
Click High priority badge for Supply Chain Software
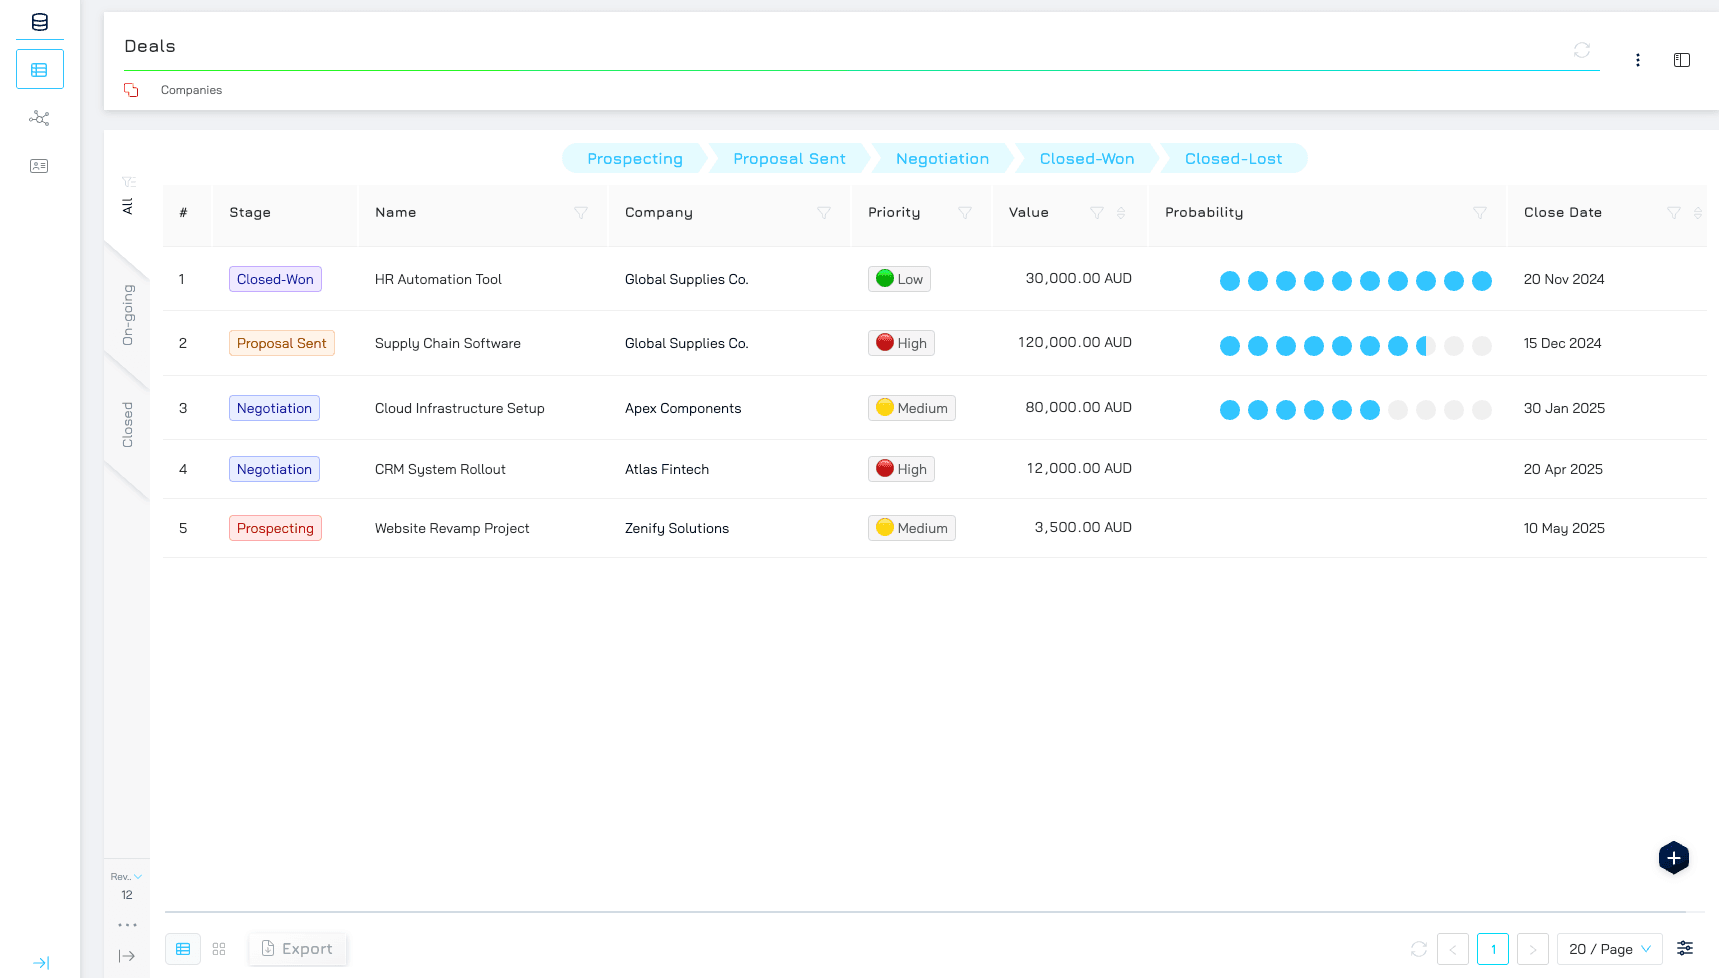pyautogui.click(x=901, y=343)
